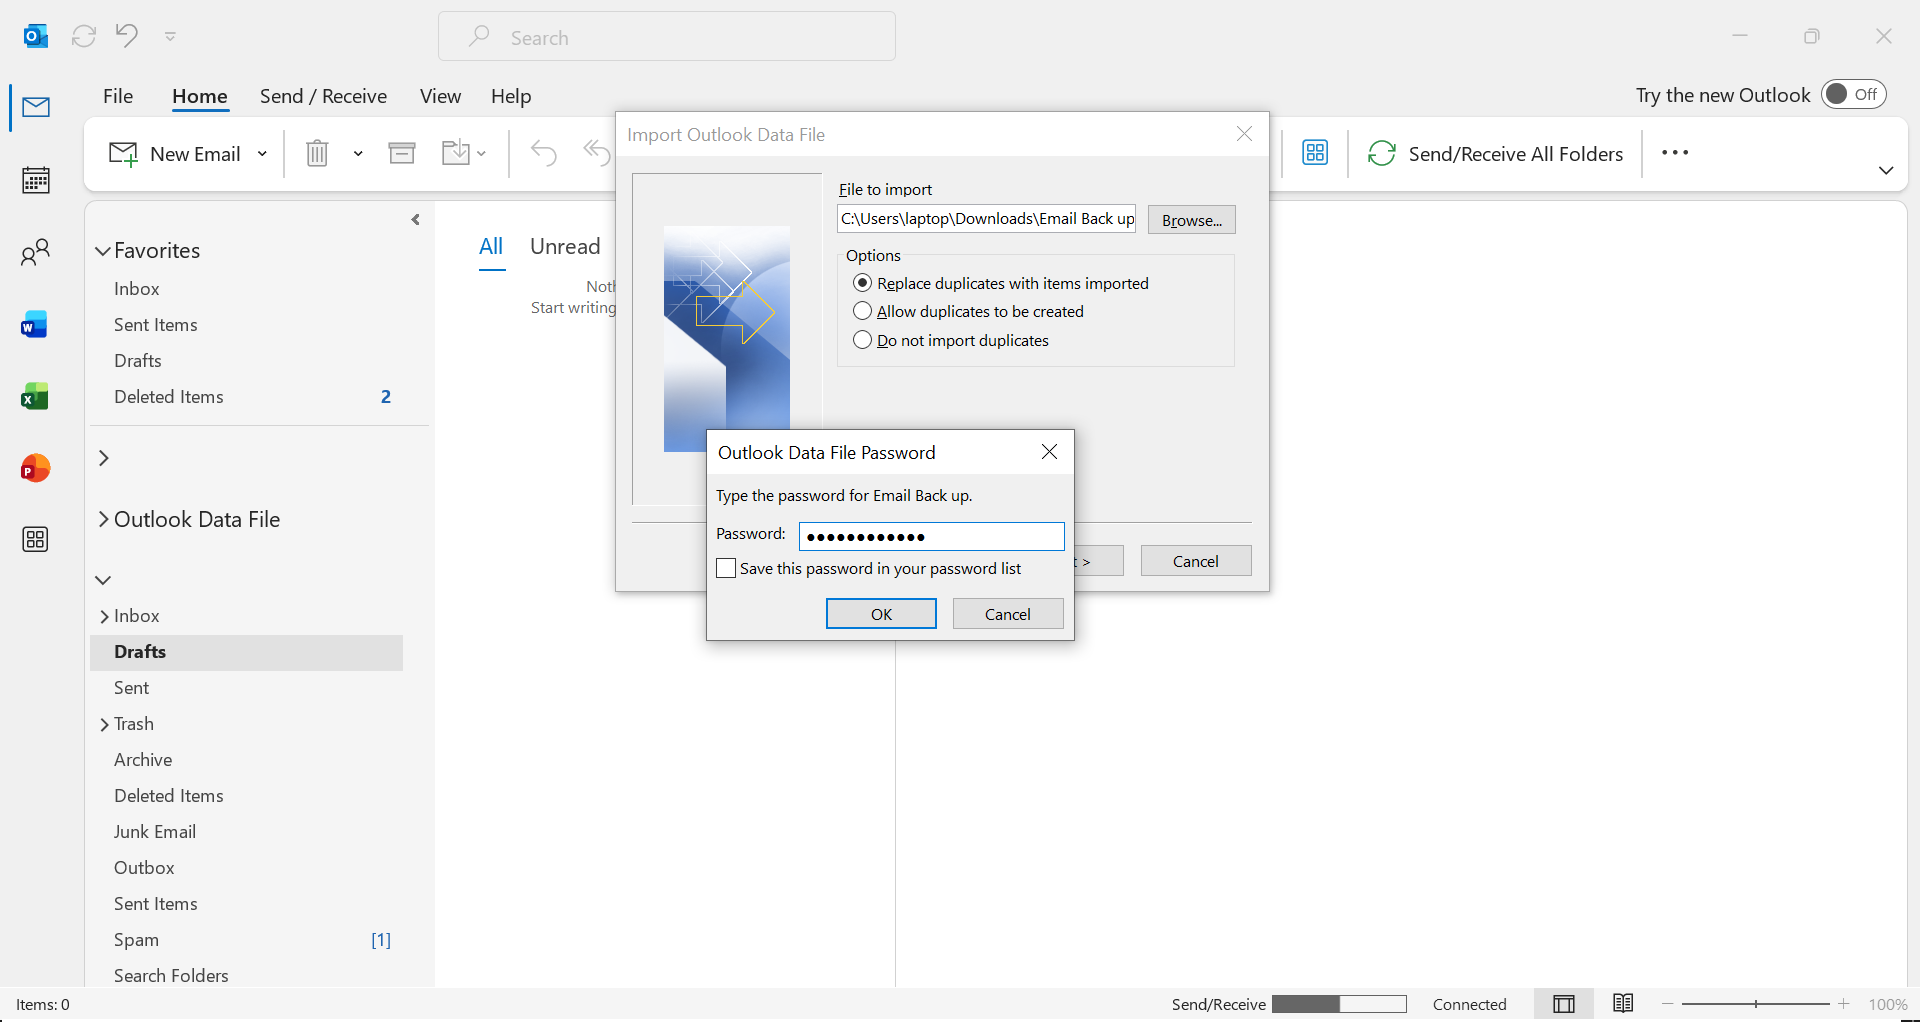Collapse the Favorites section
1921x1022 pixels.
103,251
